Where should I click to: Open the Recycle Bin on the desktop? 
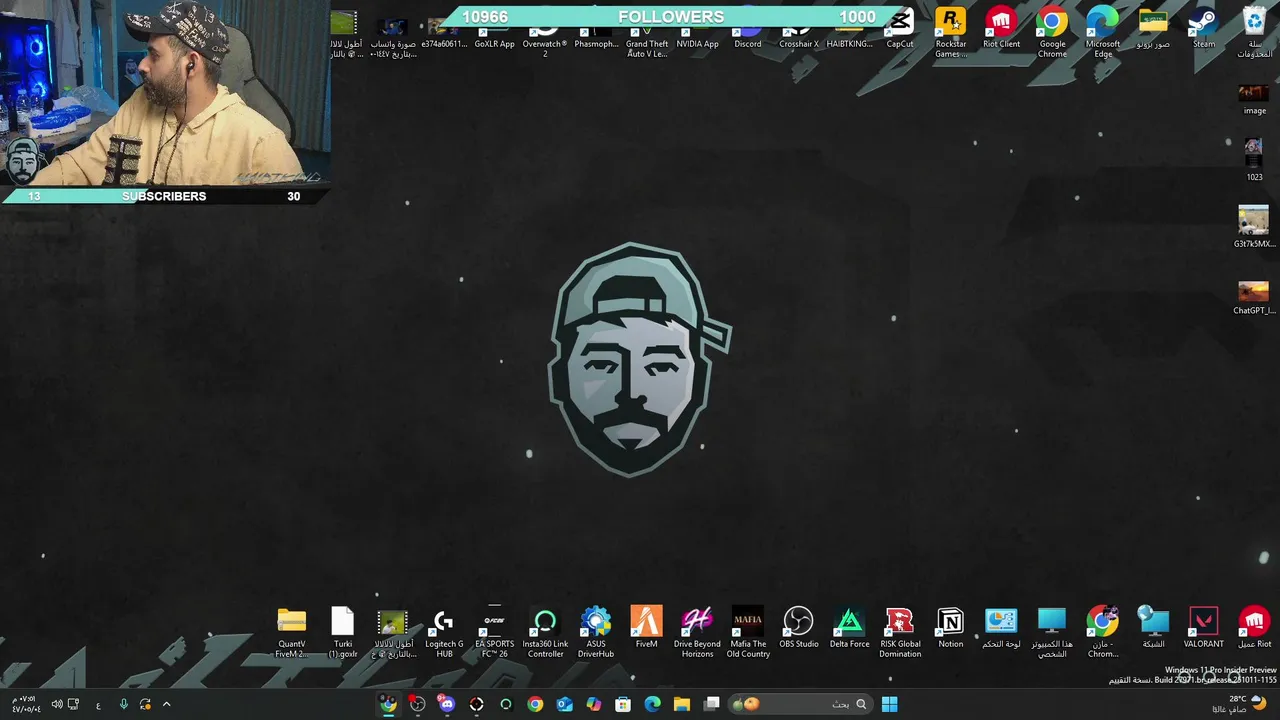(x=1254, y=30)
